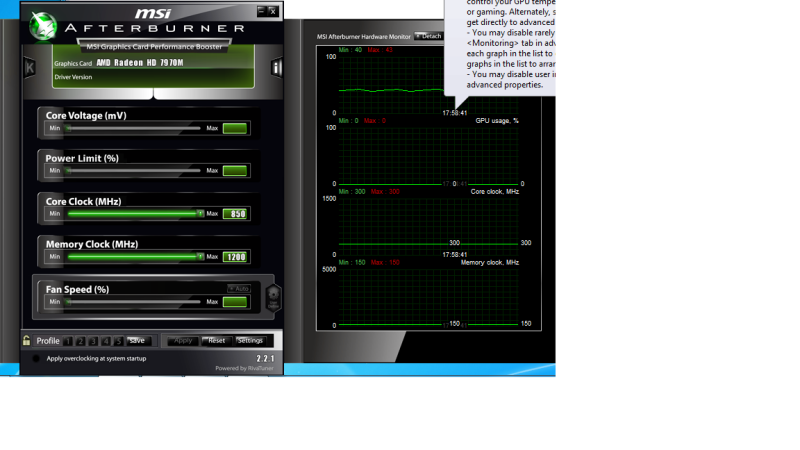The height and width of the screenshot is (450, 800).
Task: Toggle Auto fan speed
Action: tap(239, 289)
